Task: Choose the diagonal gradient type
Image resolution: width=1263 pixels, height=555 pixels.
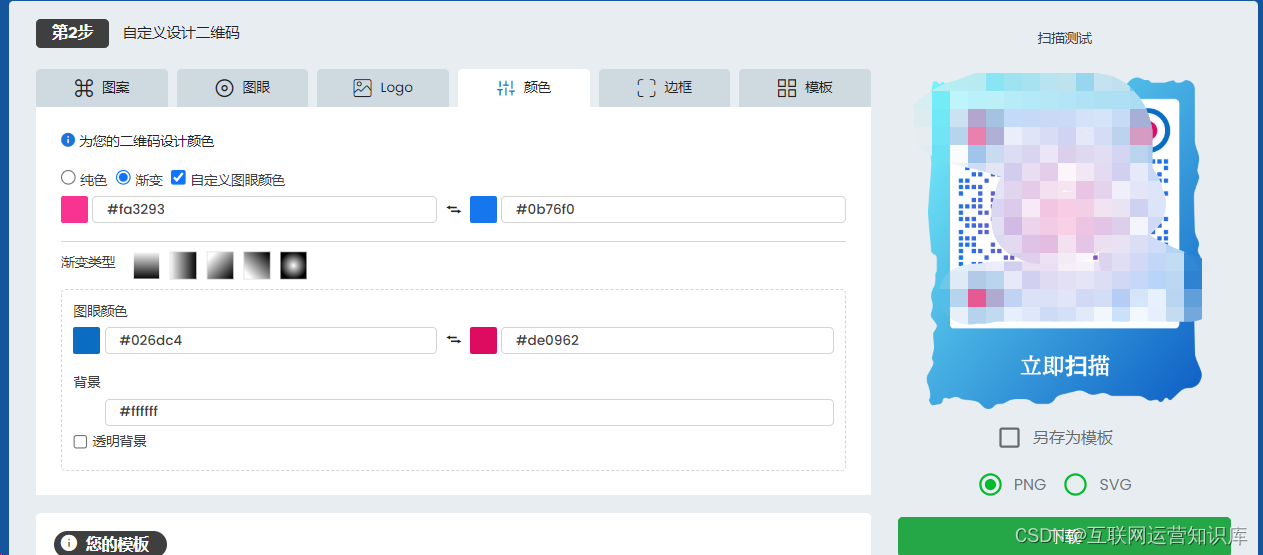Action: [220, 265]
